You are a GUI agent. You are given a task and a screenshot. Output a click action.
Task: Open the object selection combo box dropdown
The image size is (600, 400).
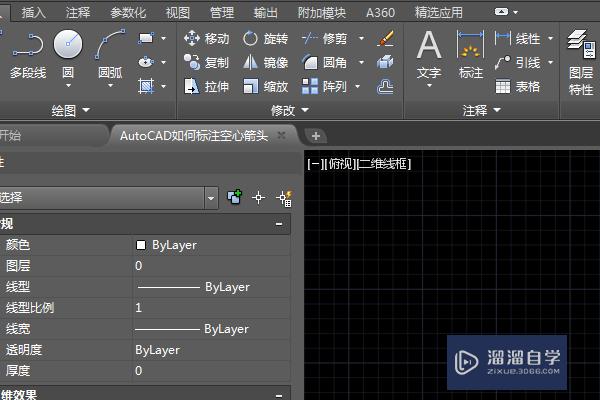pos(211,198)
